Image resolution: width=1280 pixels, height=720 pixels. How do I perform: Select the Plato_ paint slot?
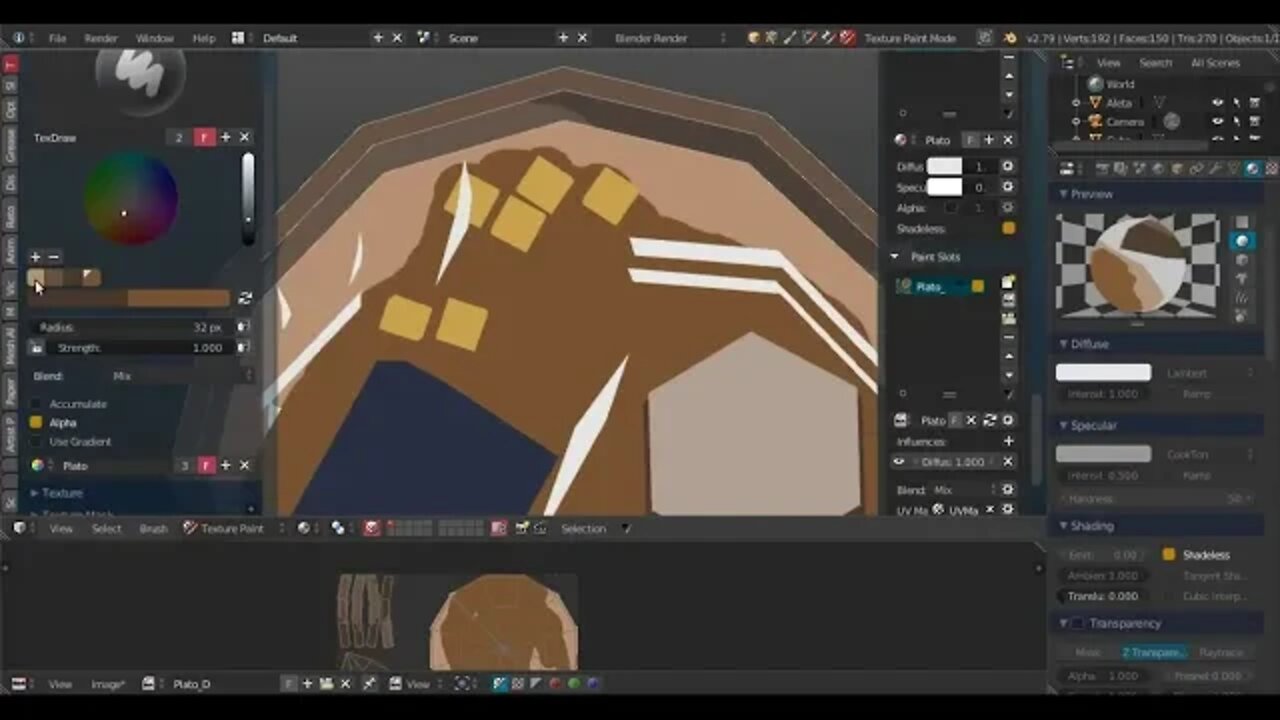point(940,286)
